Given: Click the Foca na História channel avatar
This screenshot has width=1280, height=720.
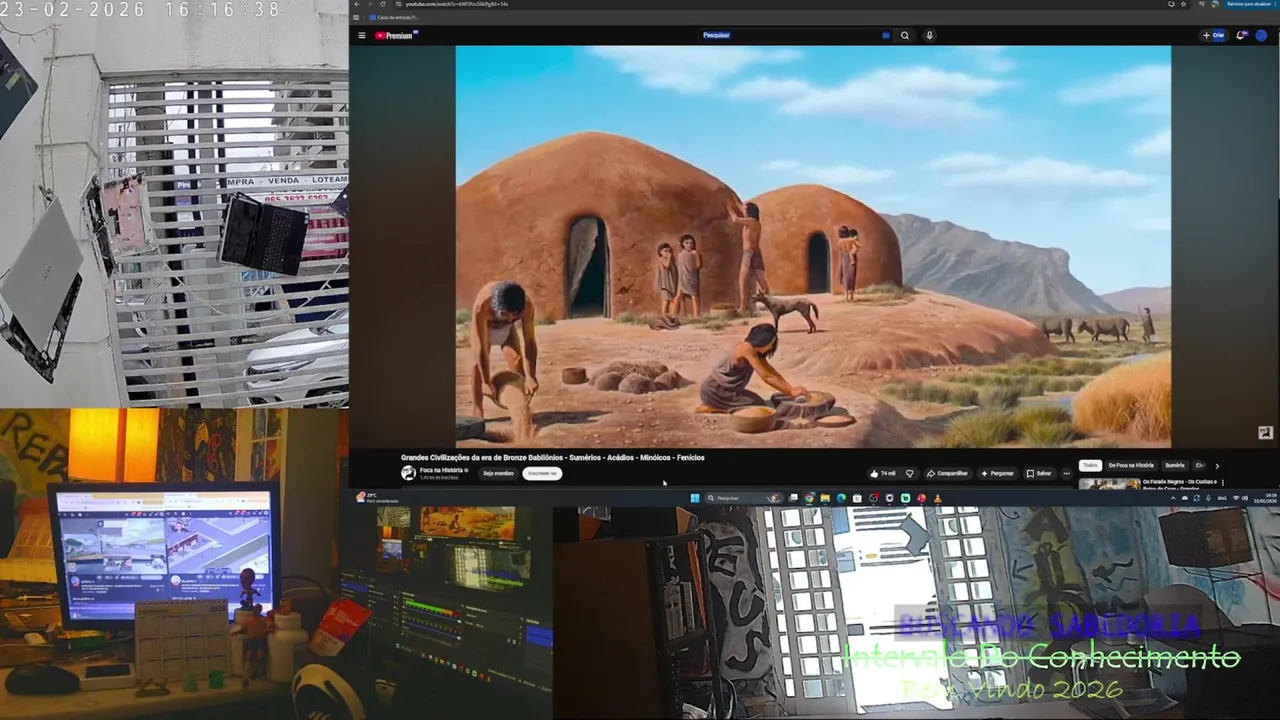Looking at the screenshot, I should tap(408, 473).
